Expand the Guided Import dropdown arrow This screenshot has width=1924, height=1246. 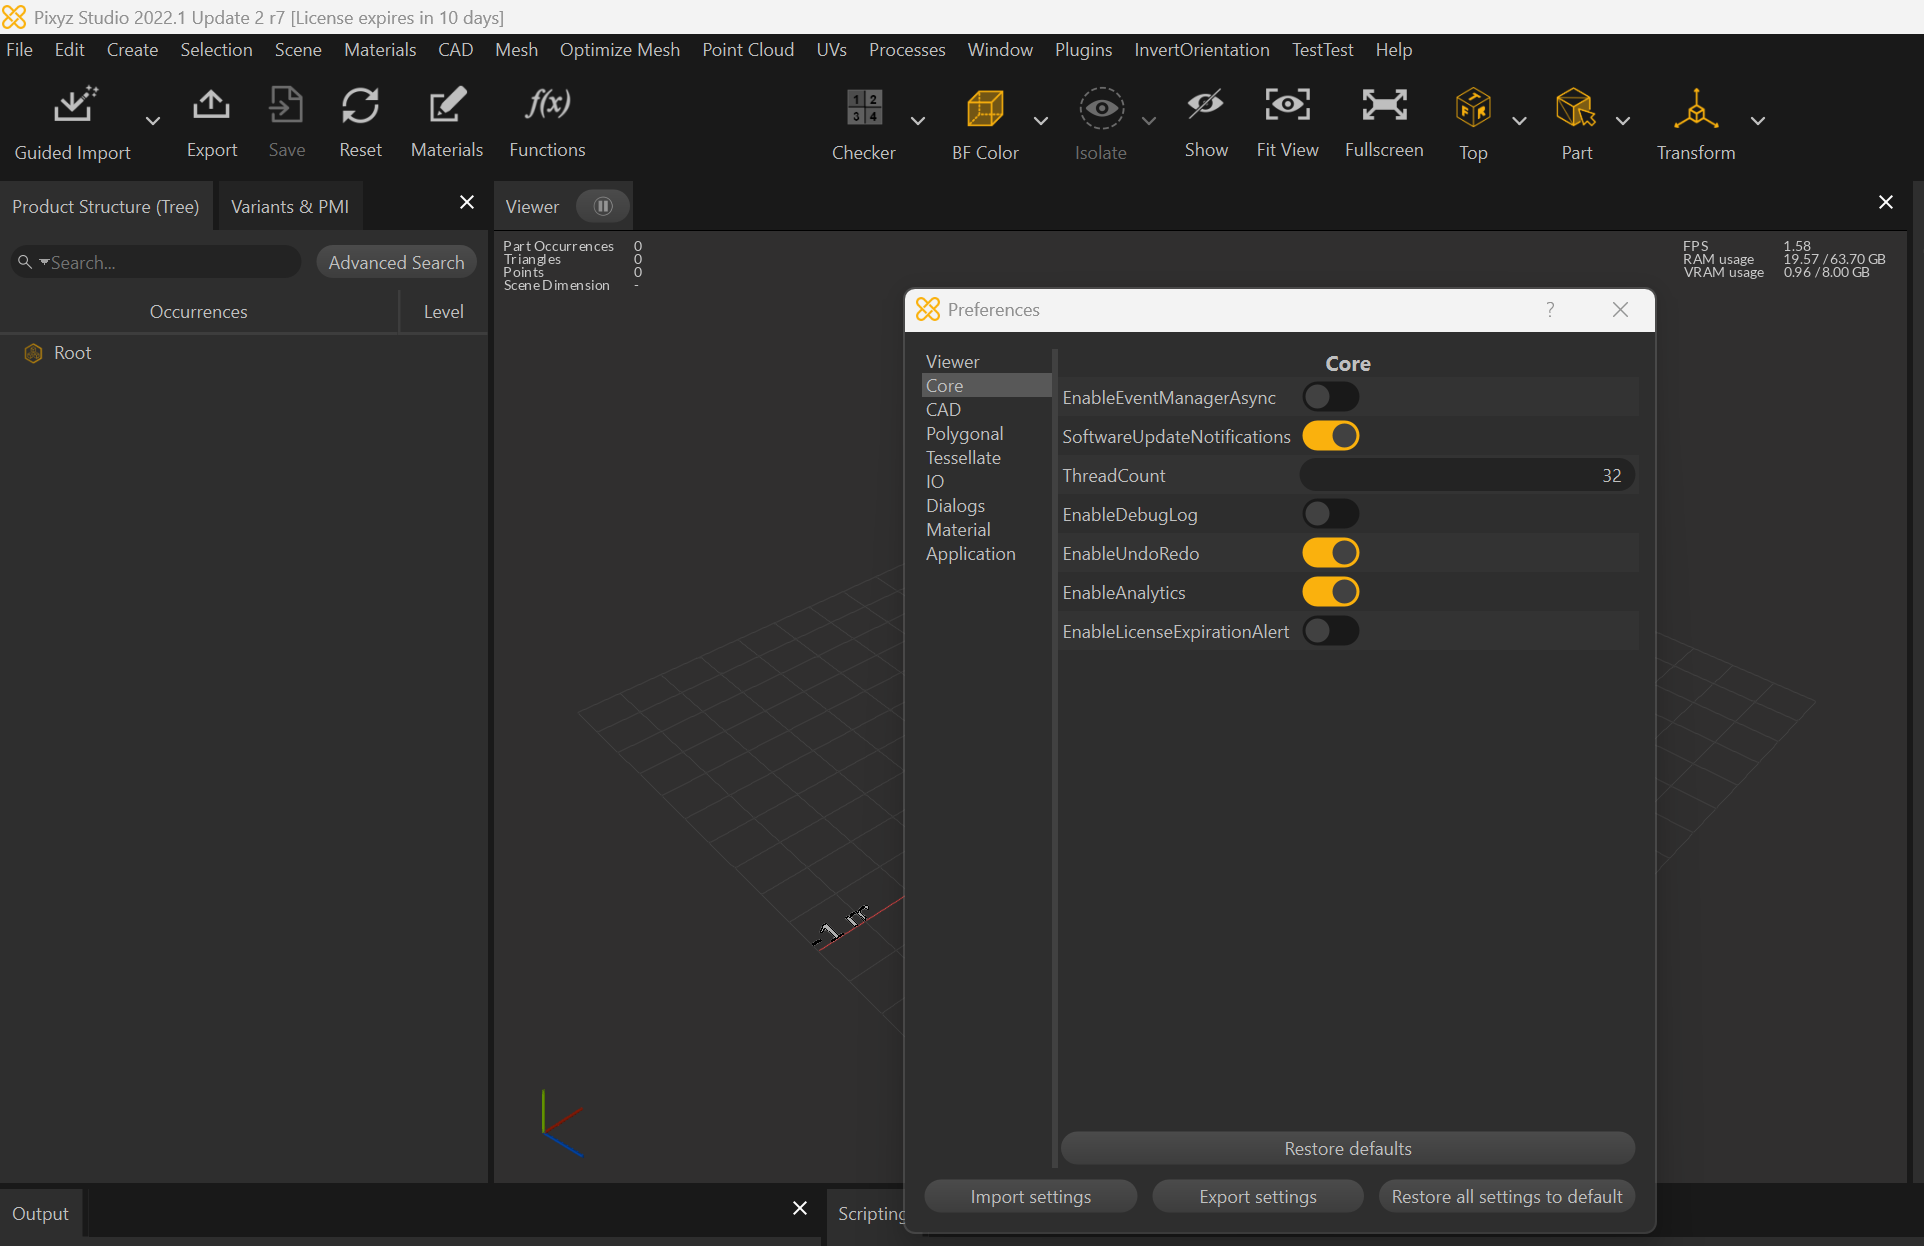(153, 121)
